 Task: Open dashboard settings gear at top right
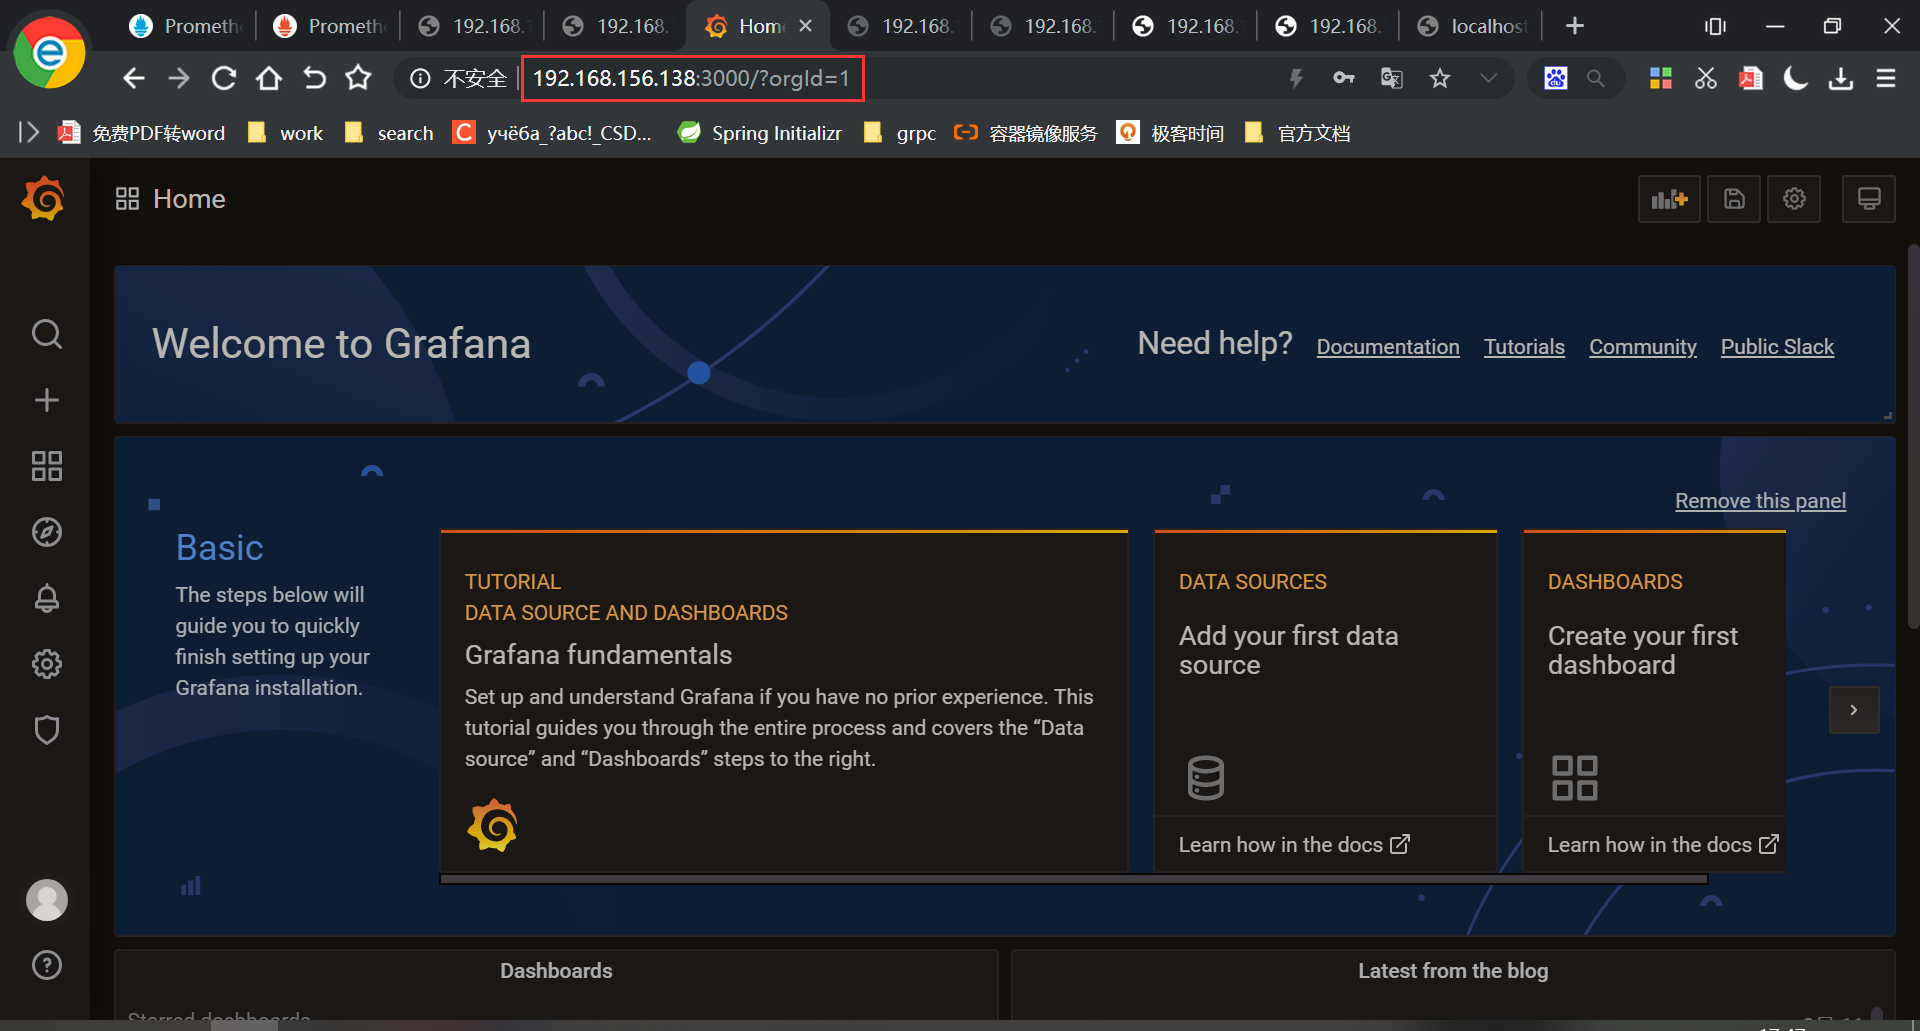click(x=1793, y=199)
